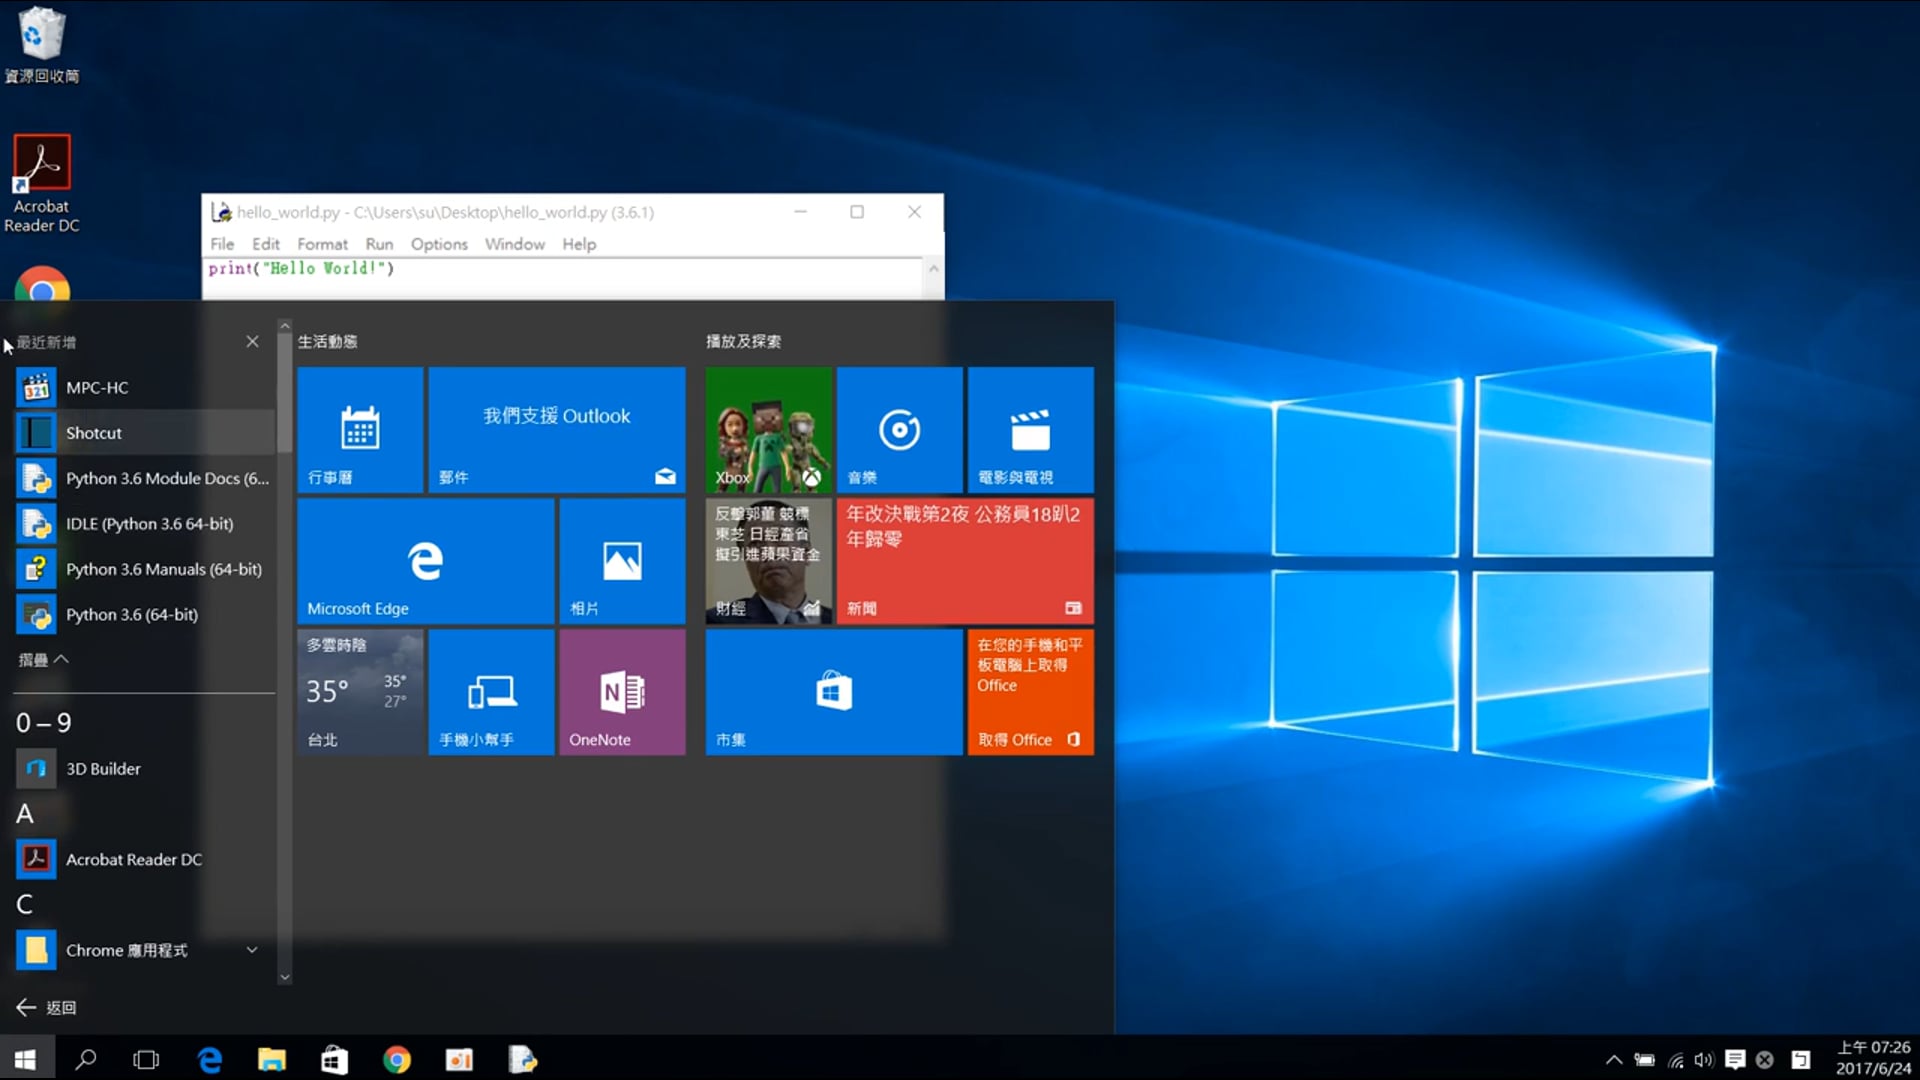Image resolution: width=1920 pixels, height=1080 pixels.
Task: Open the Groove Music tile
Action: point(899,430)
